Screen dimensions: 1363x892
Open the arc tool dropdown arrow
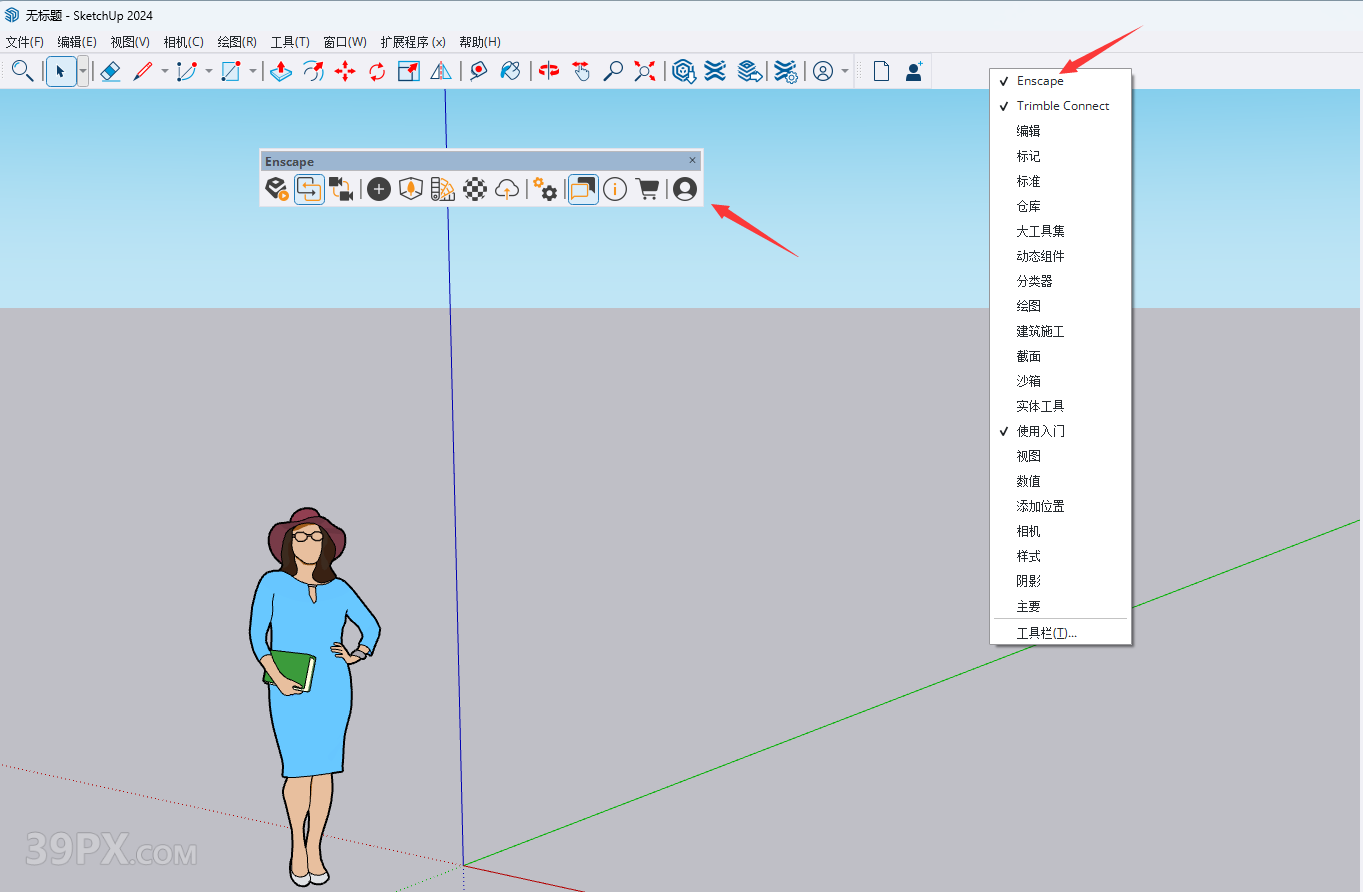point(209,71)
